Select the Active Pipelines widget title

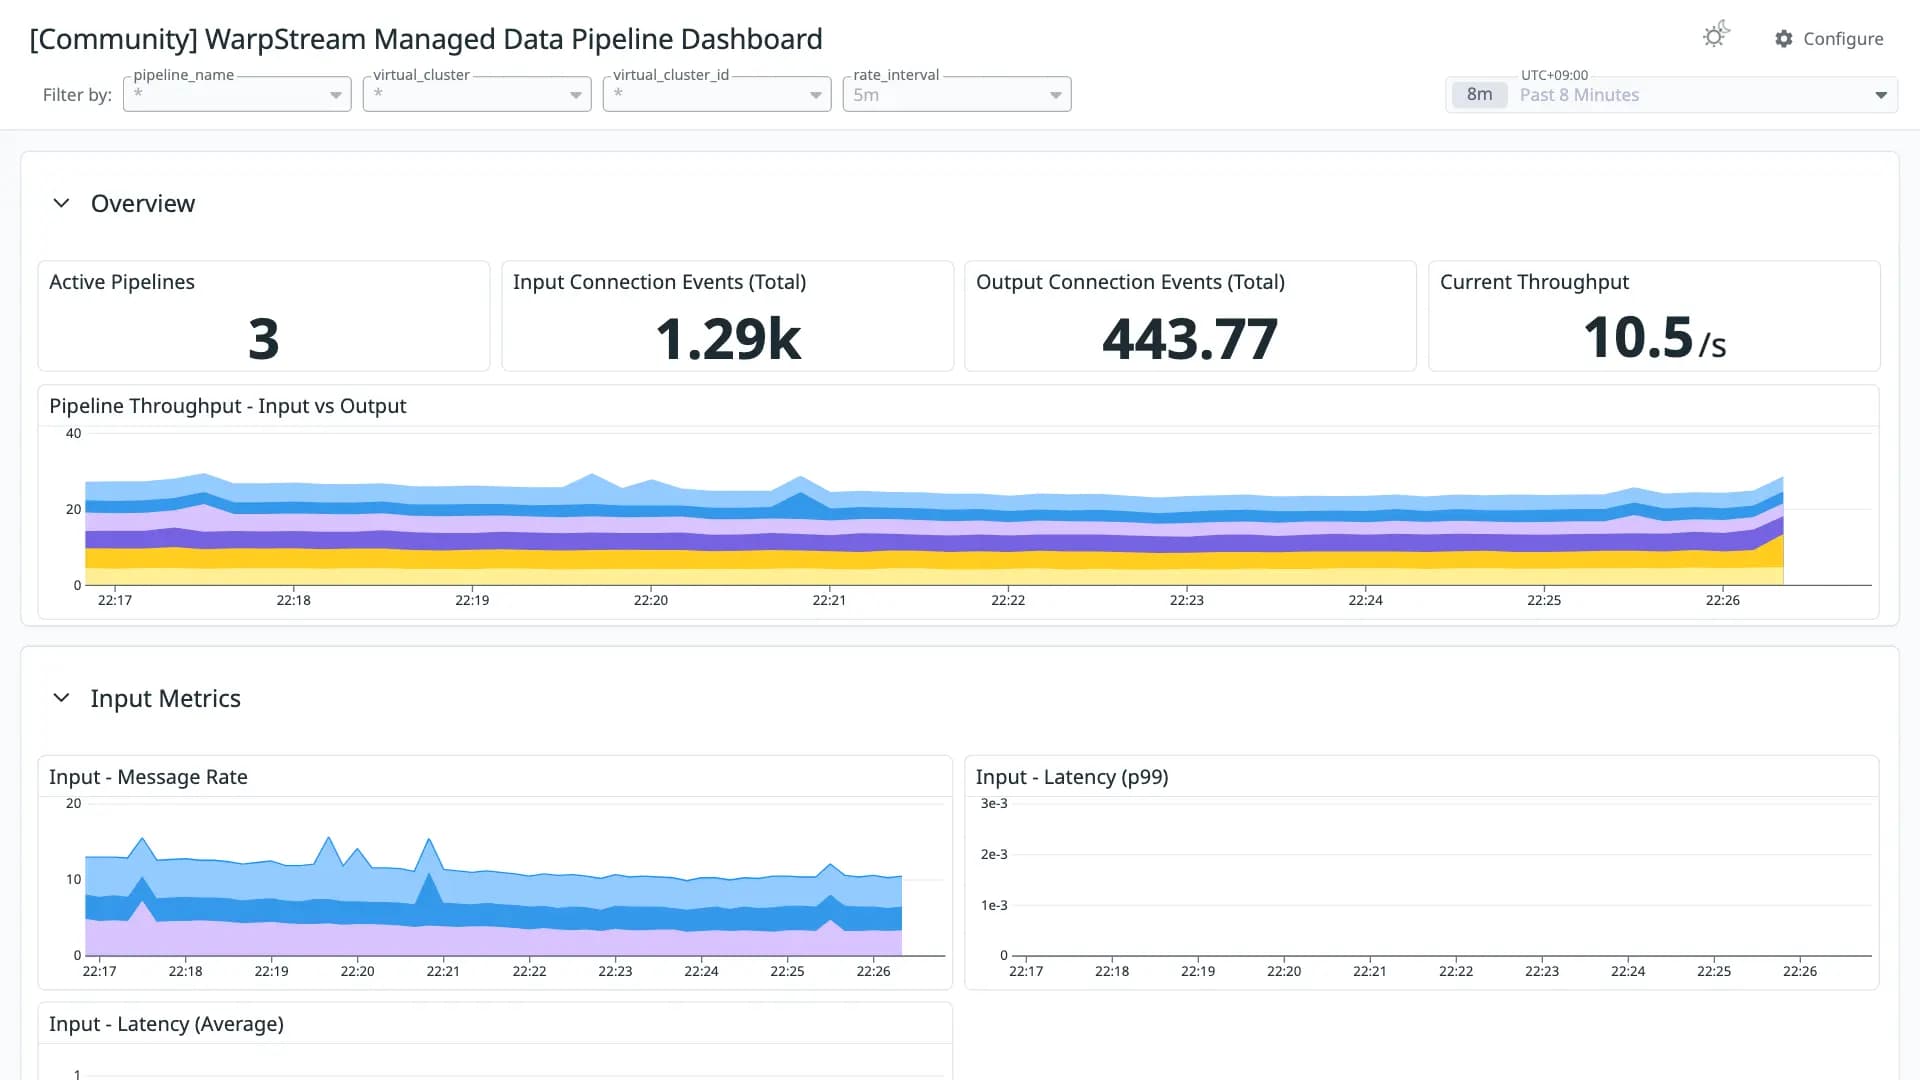(x=122, y=282)
